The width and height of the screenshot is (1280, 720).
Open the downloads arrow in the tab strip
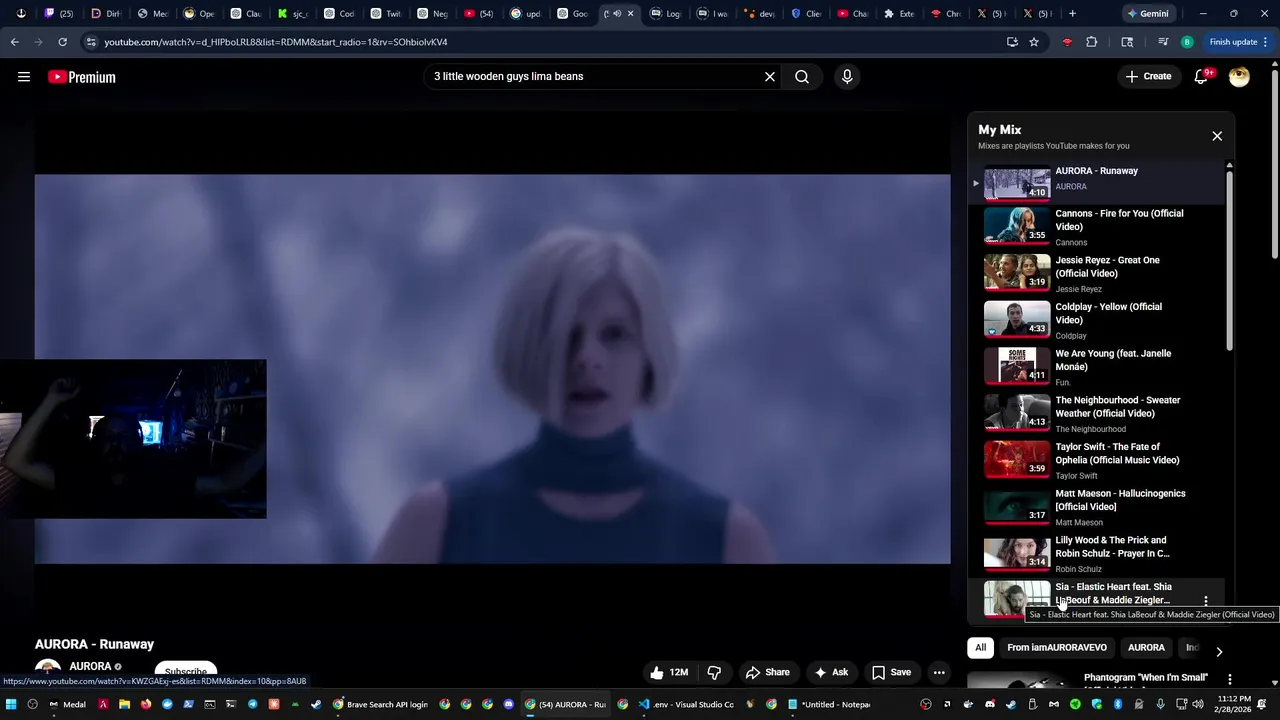point(21,14)
